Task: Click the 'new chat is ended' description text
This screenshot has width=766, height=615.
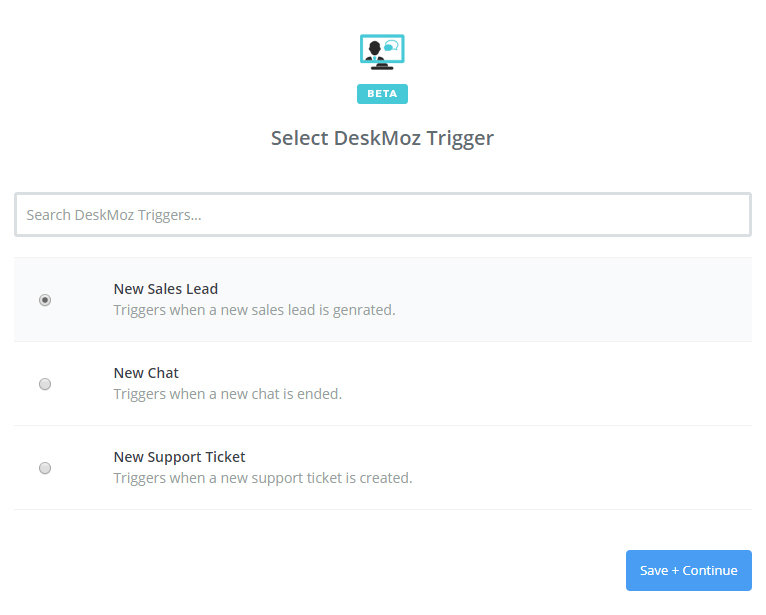Action: [x=228, y=394]
